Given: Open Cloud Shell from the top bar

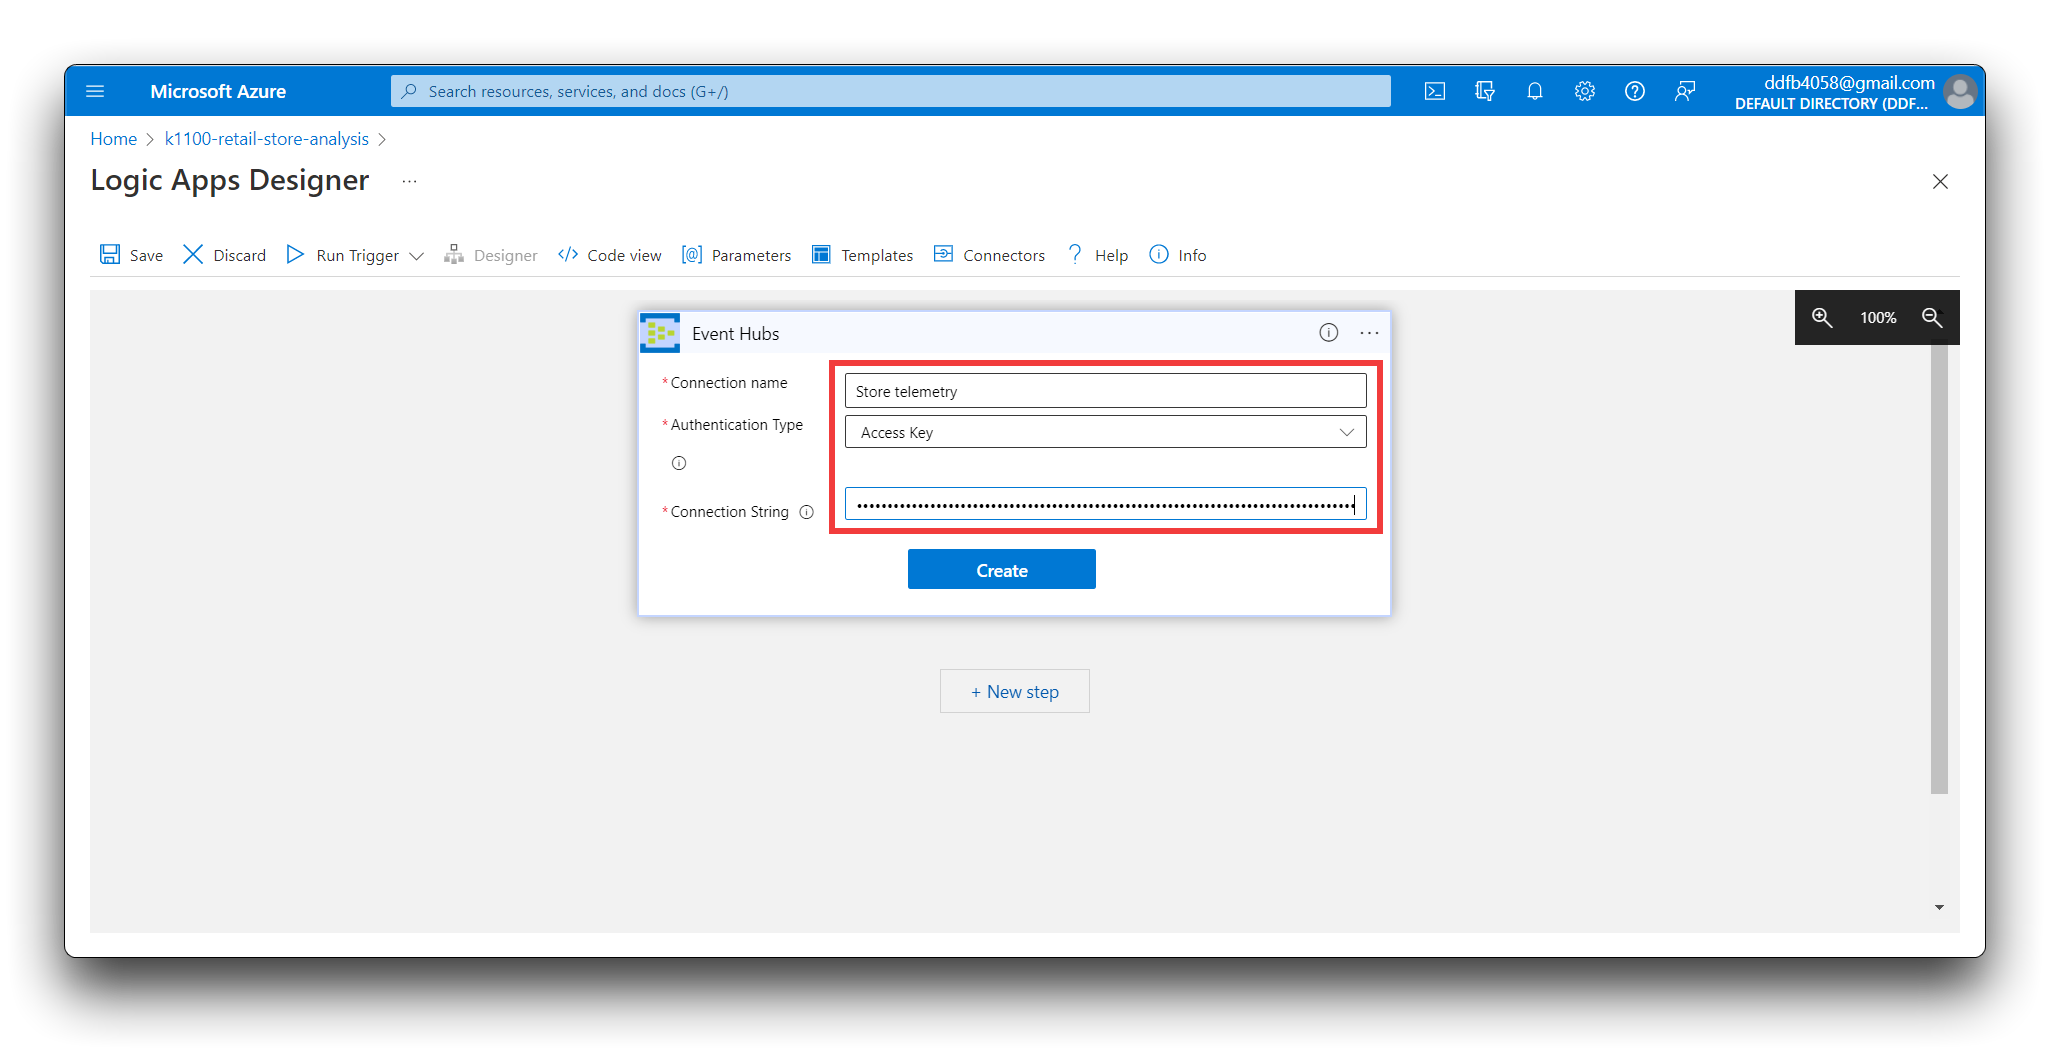Looking at the screenshot, I should point(1434,91).
